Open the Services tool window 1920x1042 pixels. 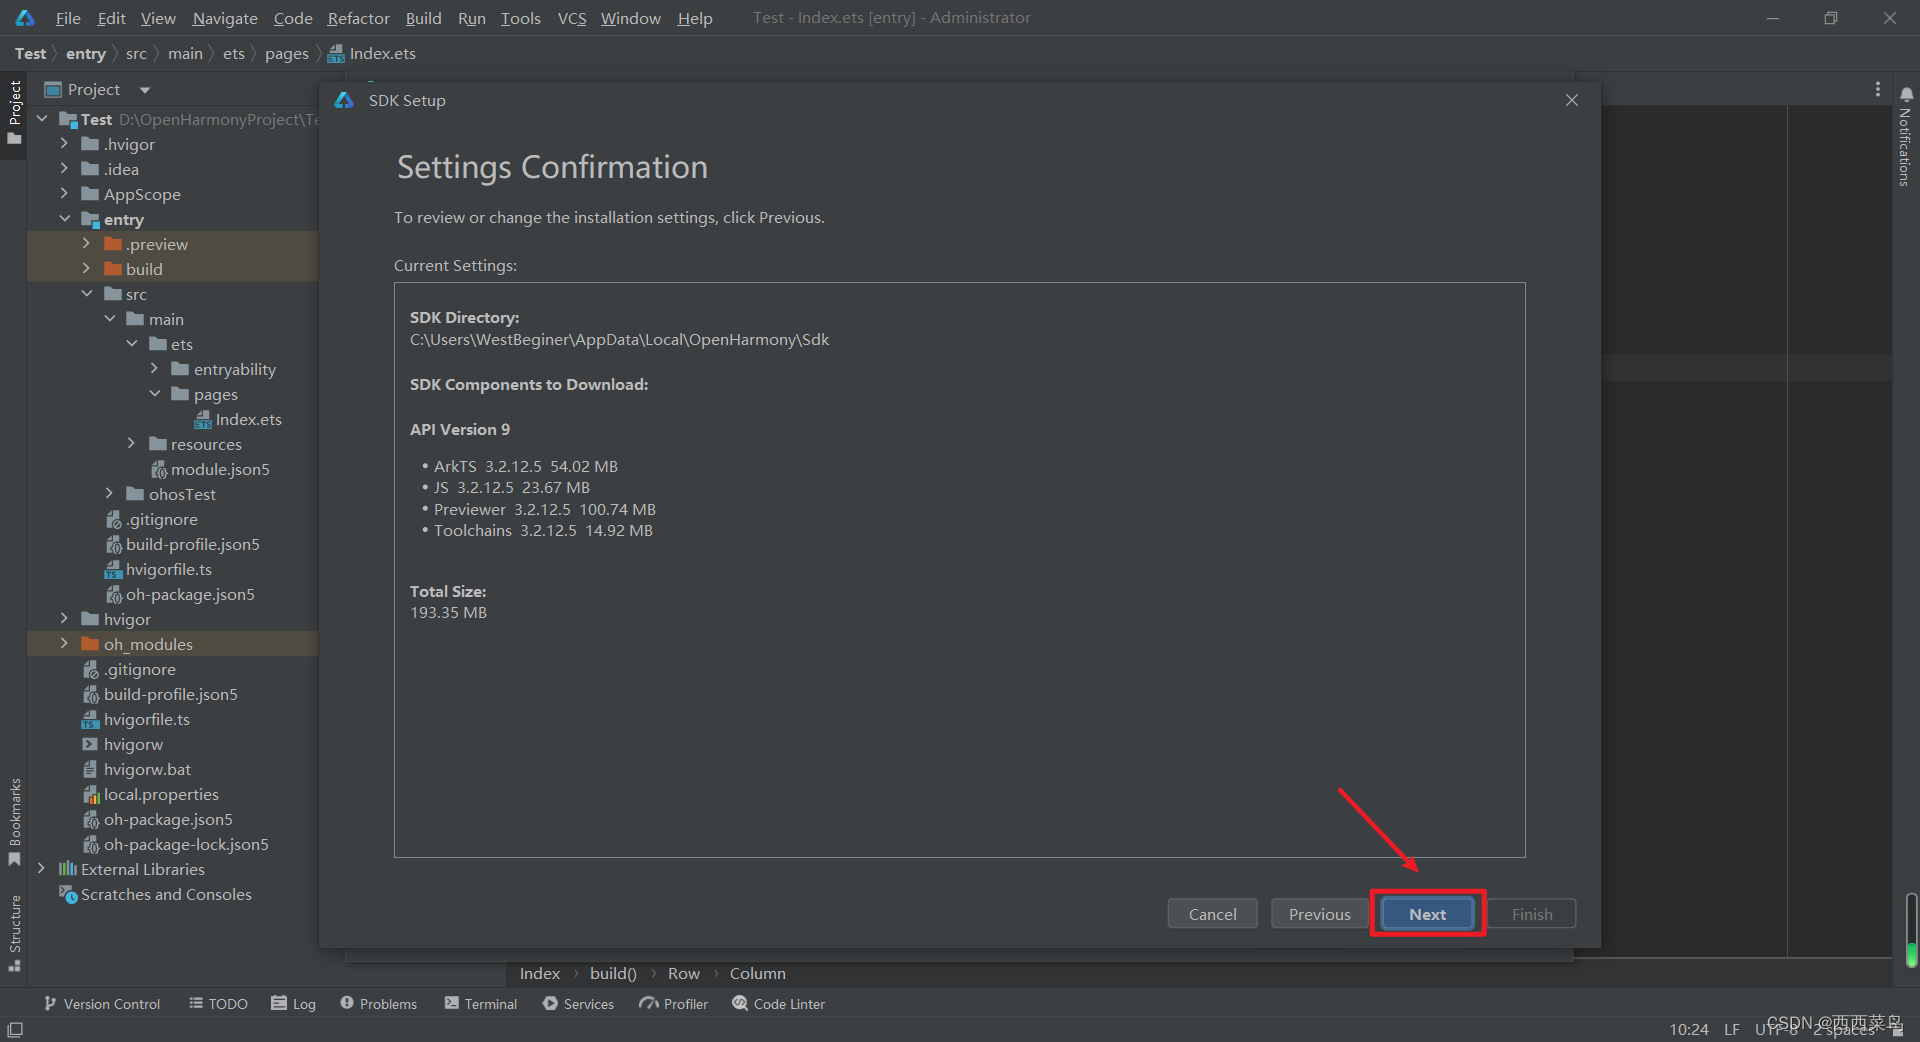(x=578, y=1004)
